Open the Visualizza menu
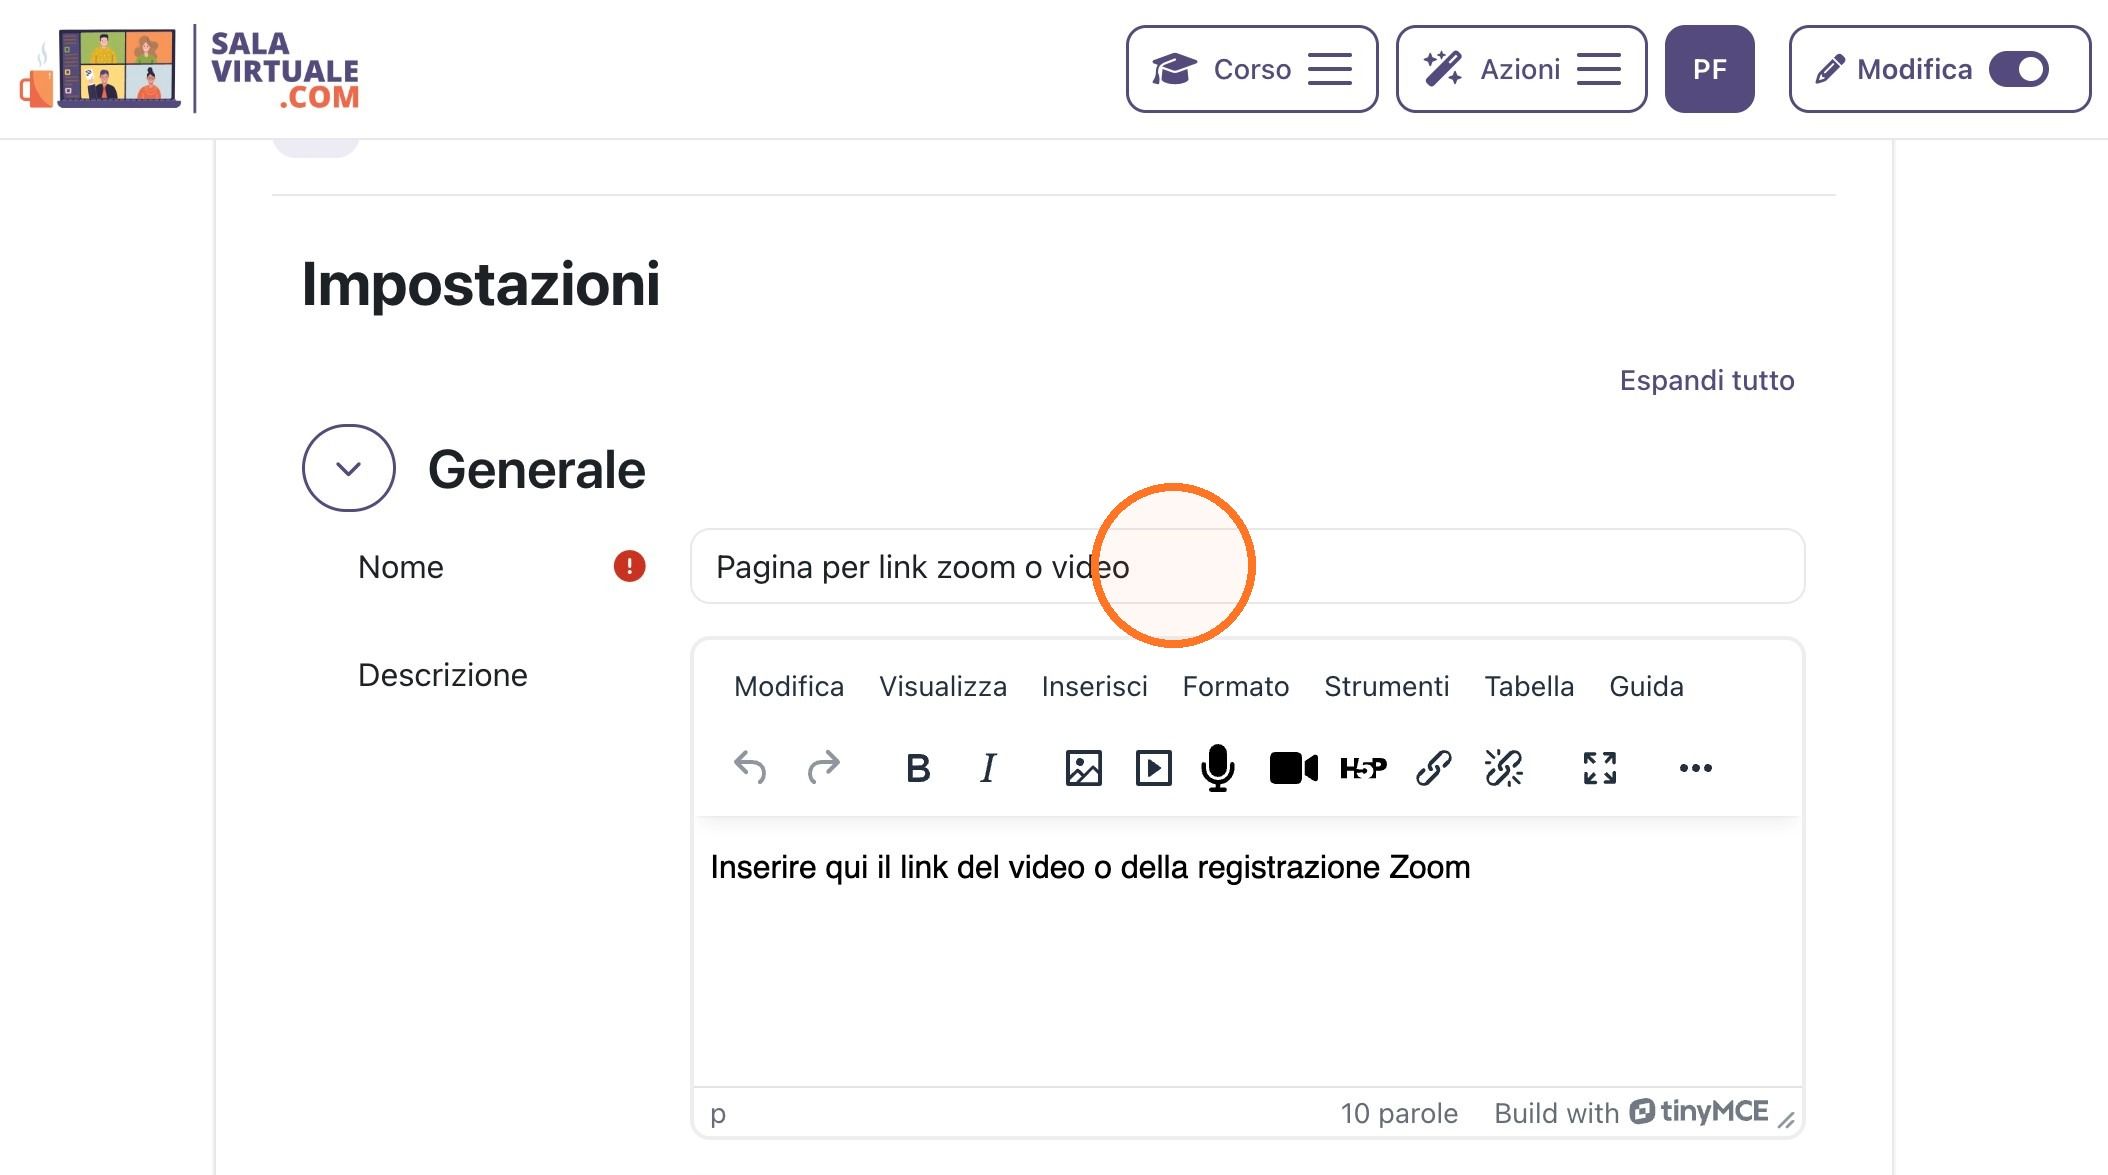 [943, 686]
